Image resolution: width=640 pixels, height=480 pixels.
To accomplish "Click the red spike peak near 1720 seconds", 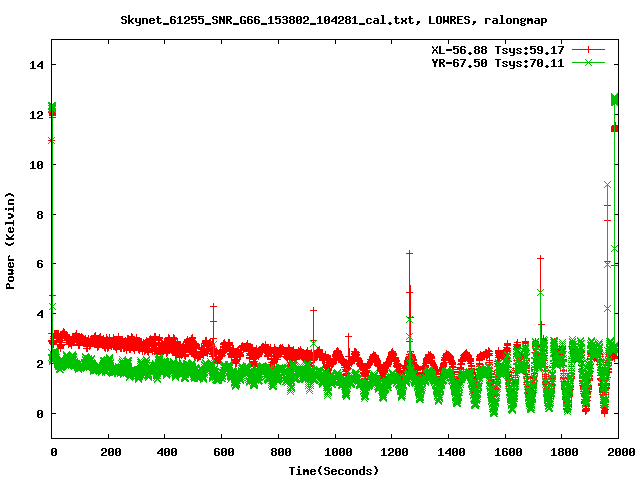I will [540, 258].
